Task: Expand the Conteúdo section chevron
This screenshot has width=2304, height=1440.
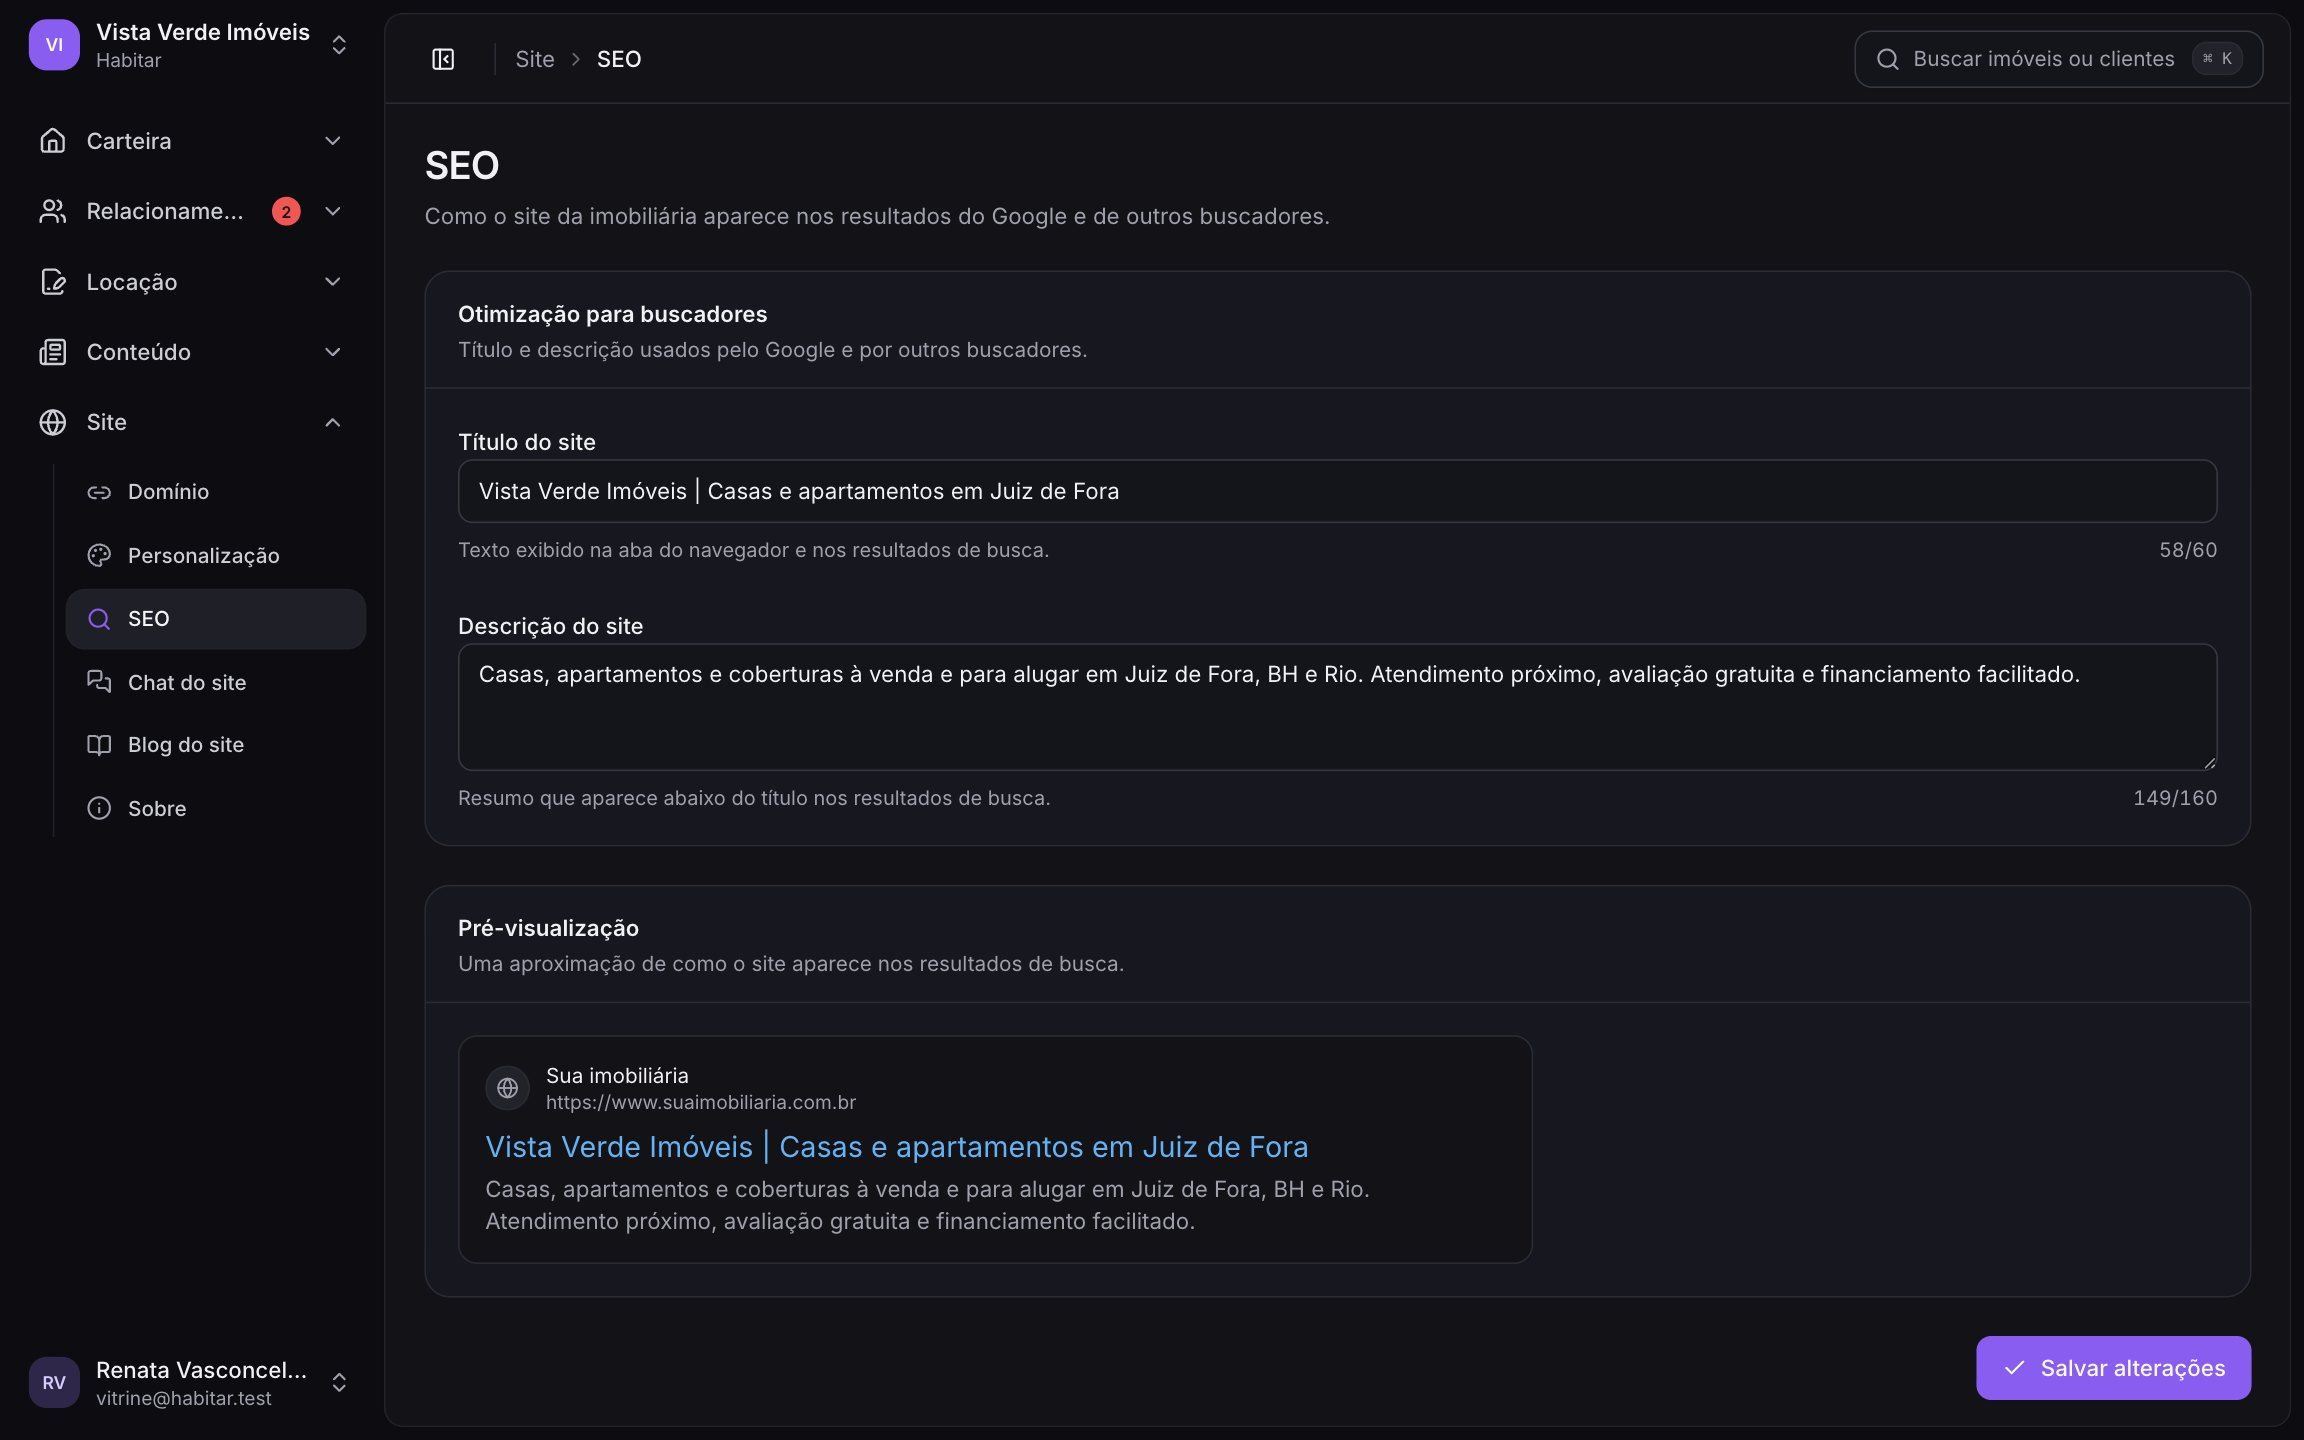Action: (x=333, y=352)
